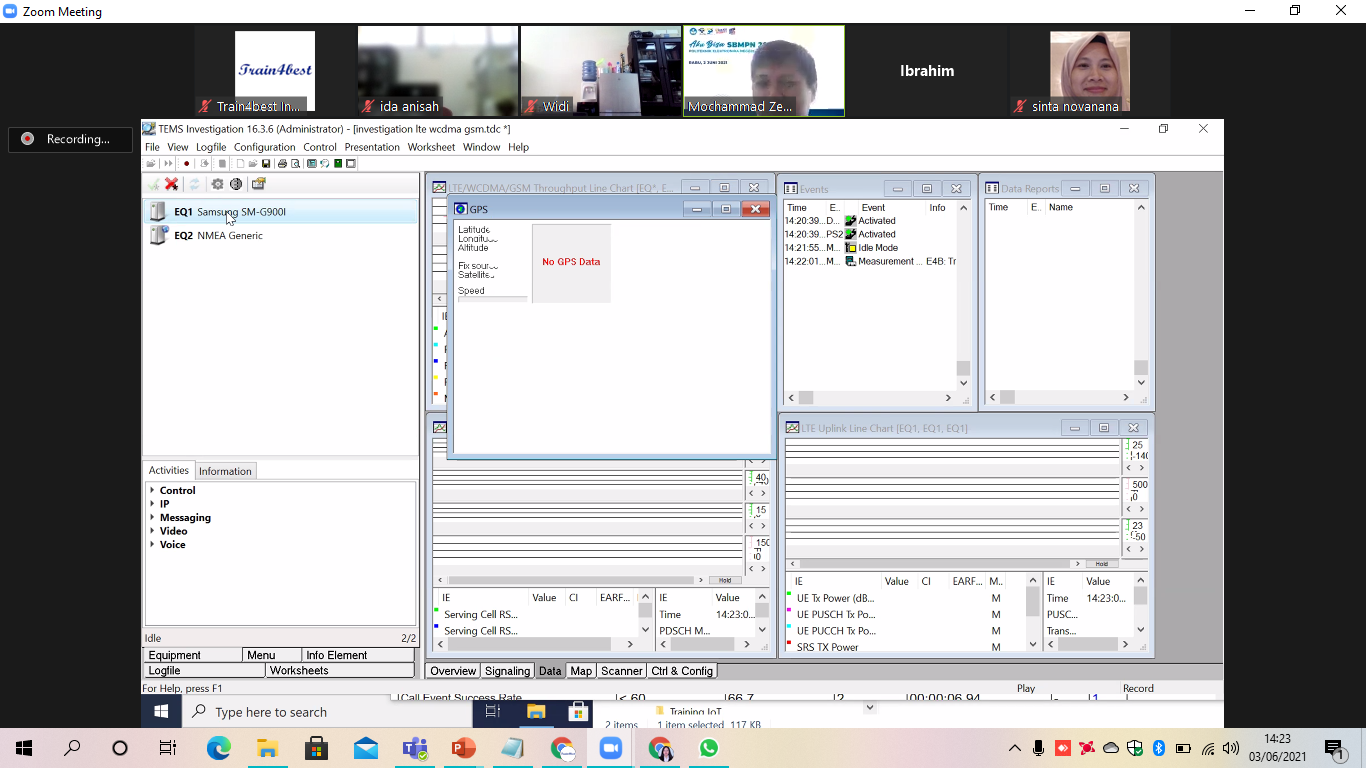This screenshot has height=768, width=1366.
Task: Click the Events window horizontal scrollbar
Action: click(x=870, y=397)
